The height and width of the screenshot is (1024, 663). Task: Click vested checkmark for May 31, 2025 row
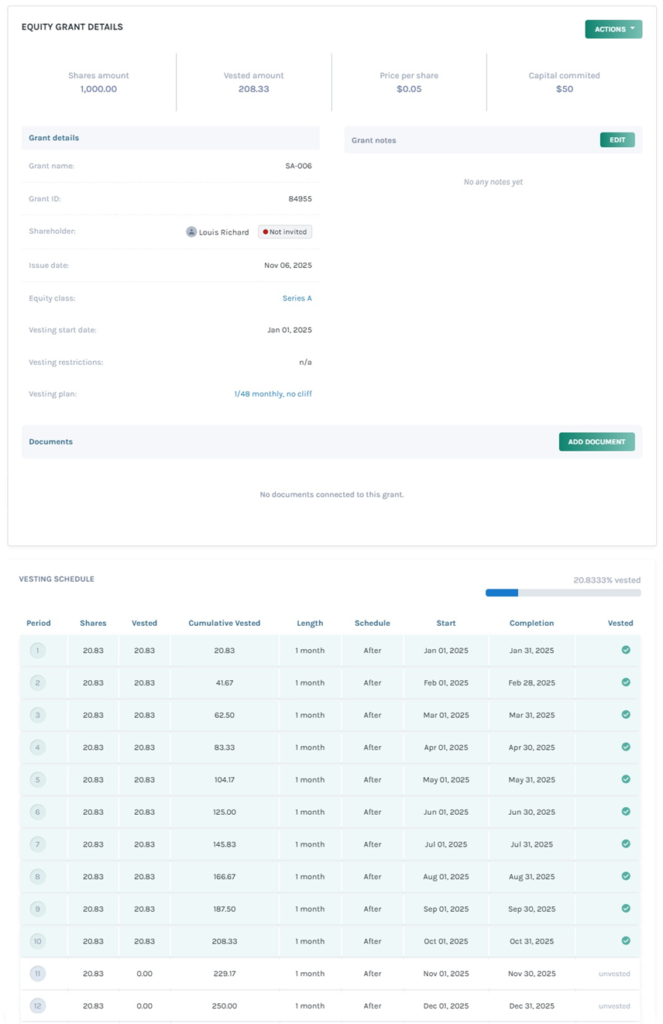click(x=626, y=779)
